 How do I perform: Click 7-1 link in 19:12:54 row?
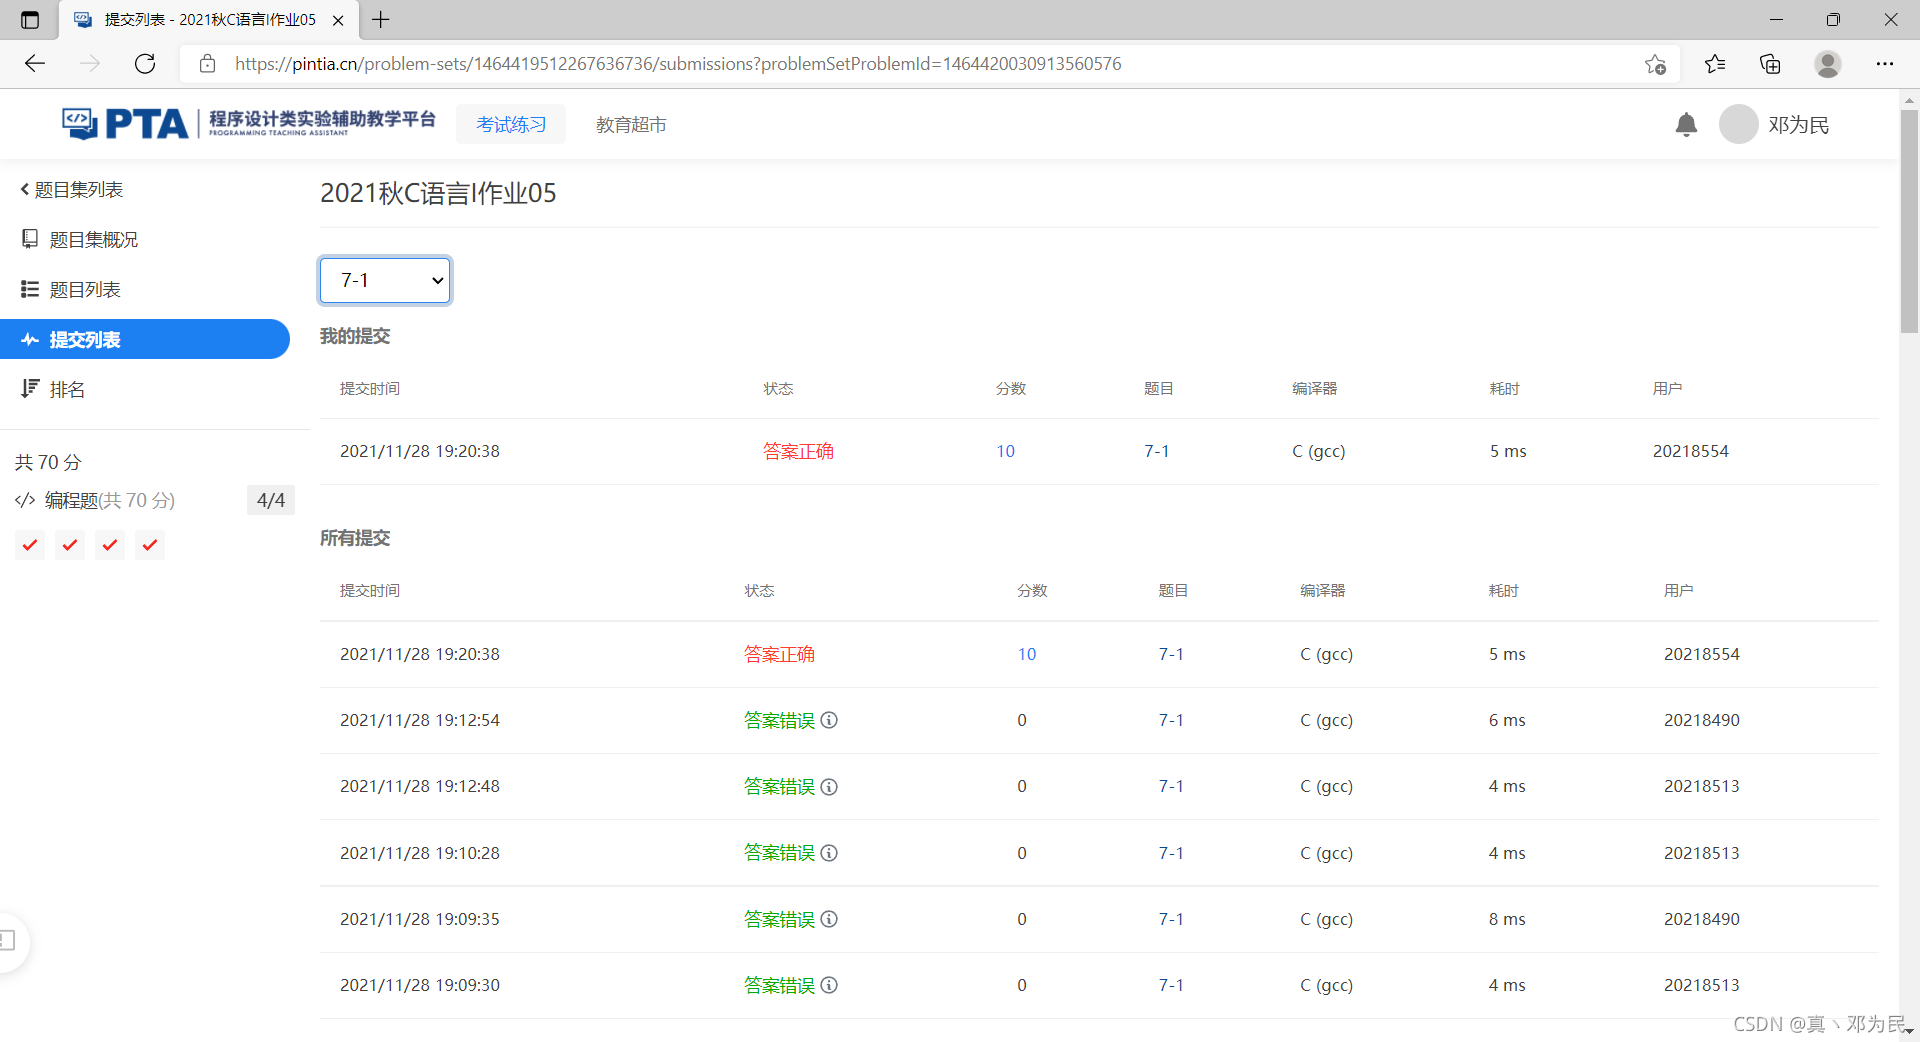pos(1171,720)
